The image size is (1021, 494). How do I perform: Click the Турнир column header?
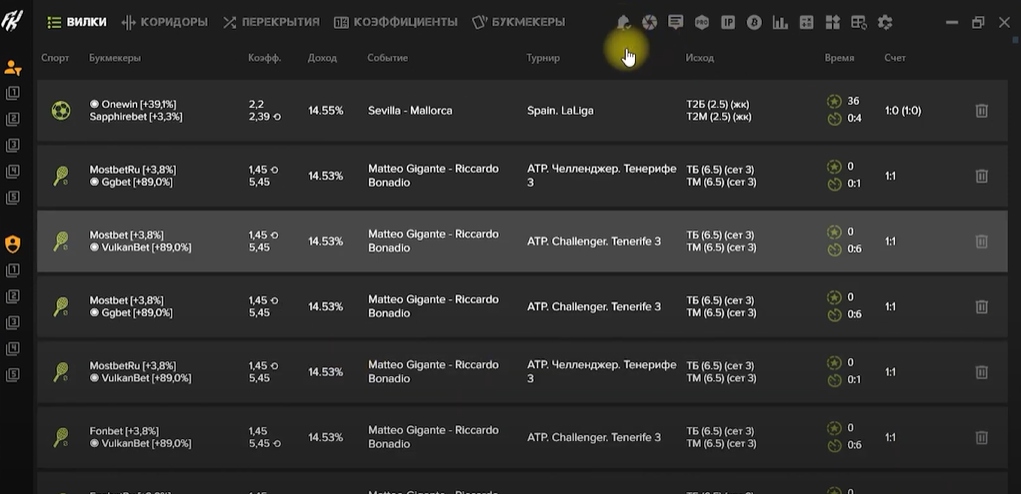543,58
